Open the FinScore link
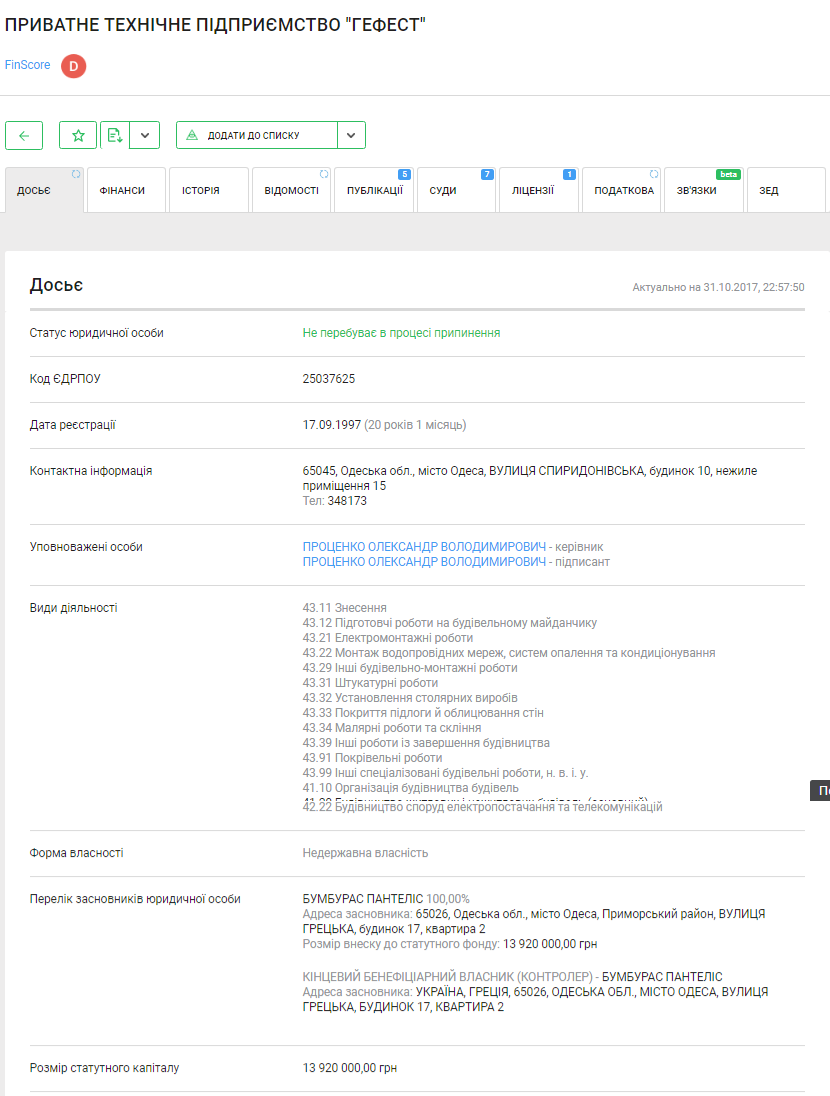830x1096 pixels. (x=27, y=65)
